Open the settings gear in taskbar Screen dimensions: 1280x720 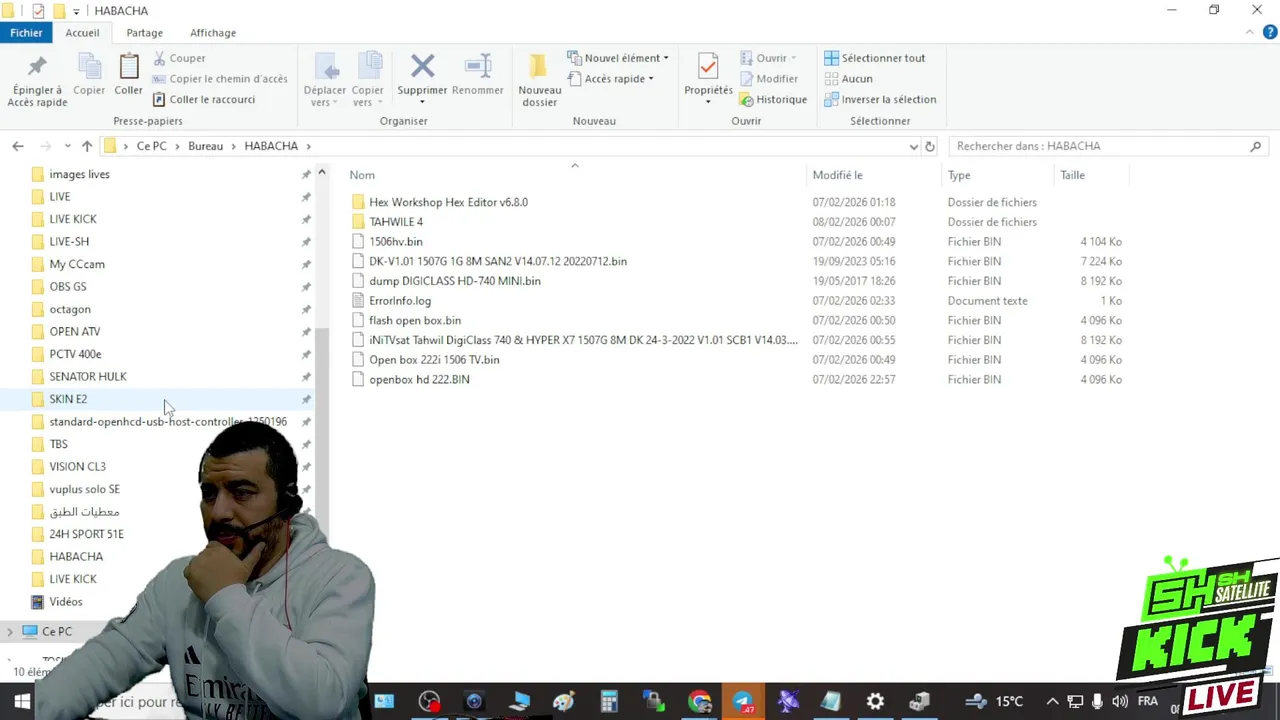click(x=875, y=701)
